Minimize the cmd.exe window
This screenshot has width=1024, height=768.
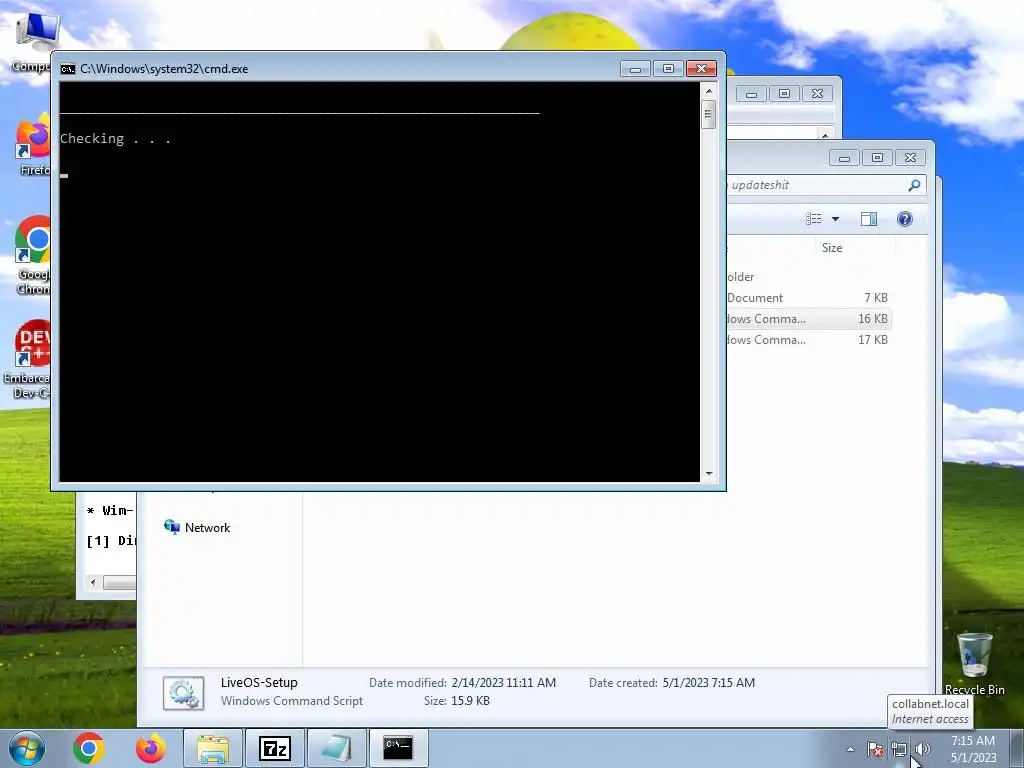coord(635,69)
